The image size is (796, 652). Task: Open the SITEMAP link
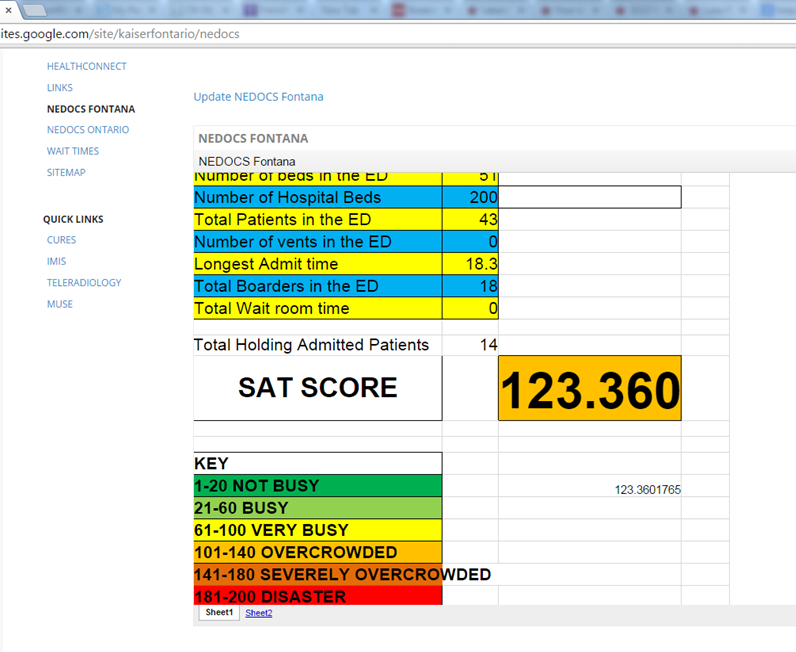66,173
